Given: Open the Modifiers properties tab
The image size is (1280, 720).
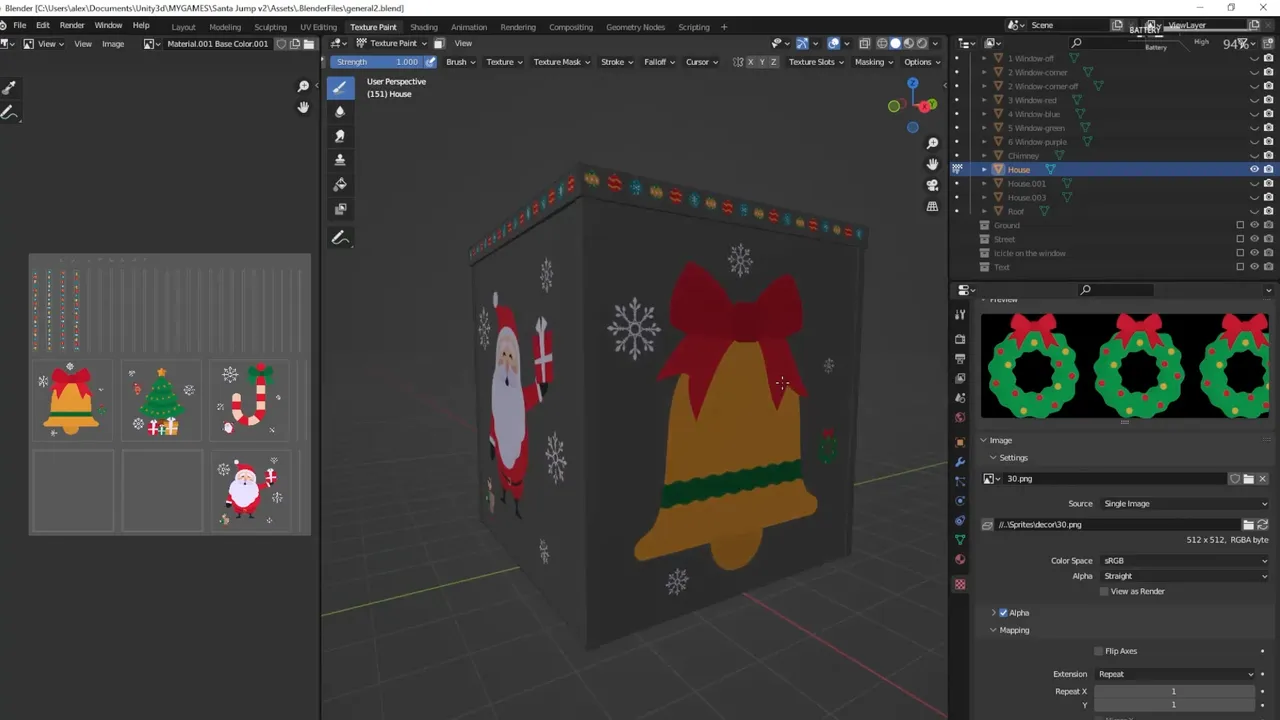Looking at the screenshot, I should coord(960,461).
